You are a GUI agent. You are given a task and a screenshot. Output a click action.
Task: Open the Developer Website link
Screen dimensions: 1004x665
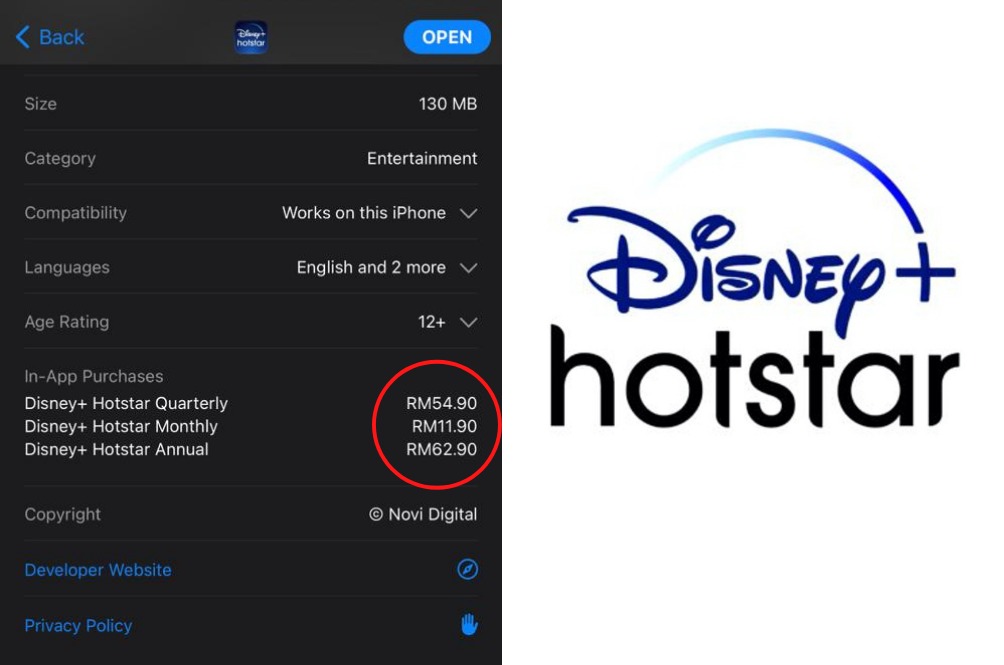point(98,570)
